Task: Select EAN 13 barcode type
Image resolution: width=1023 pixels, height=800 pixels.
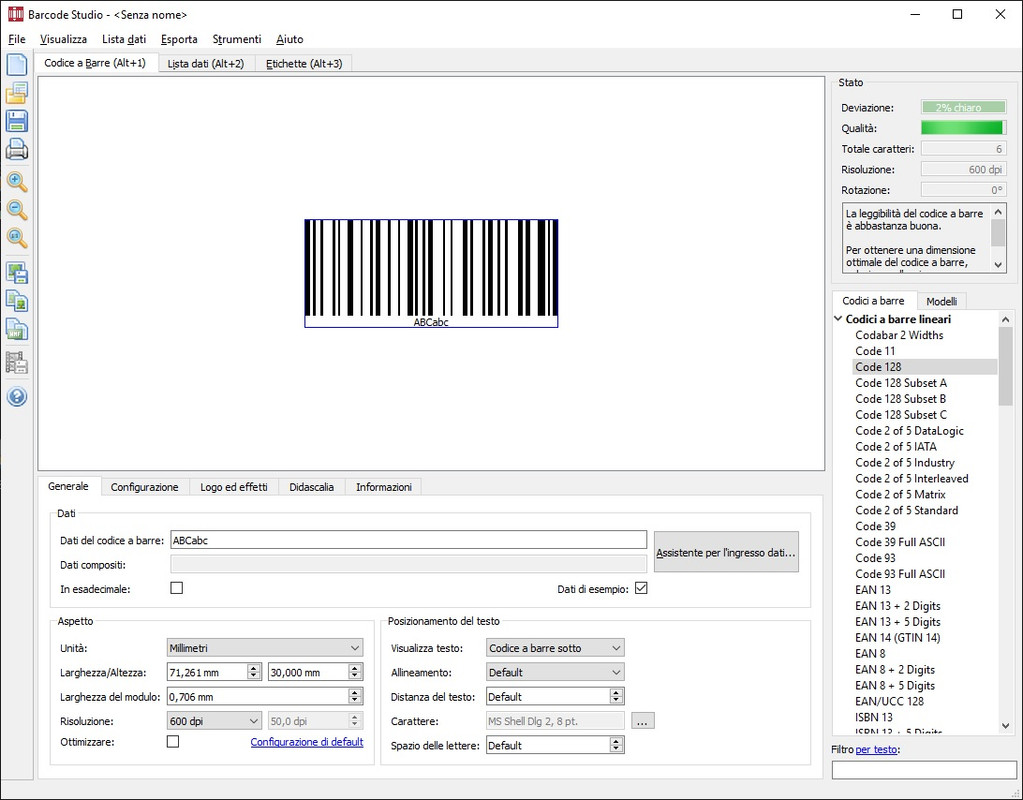Action: click(x=873, y=589)
